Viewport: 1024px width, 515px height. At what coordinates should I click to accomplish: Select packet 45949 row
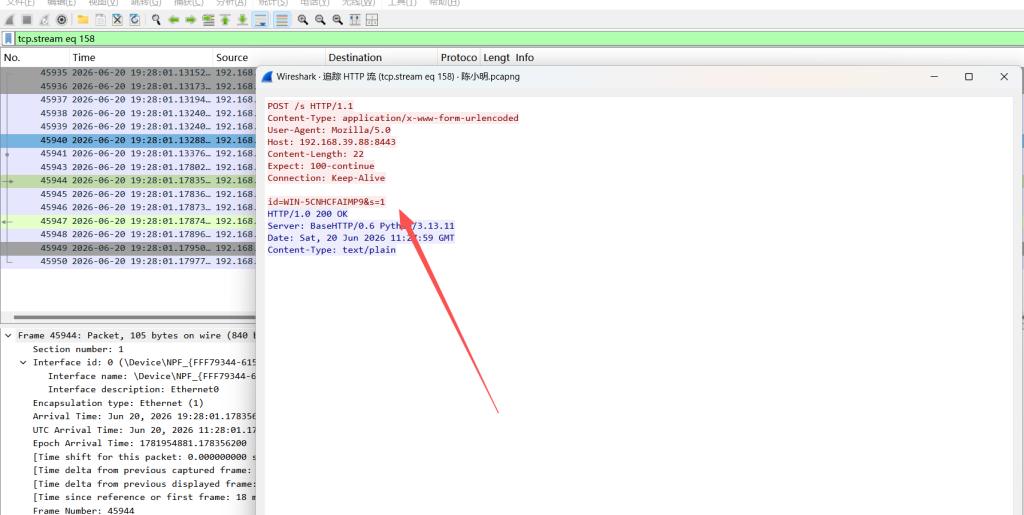pyautogui.click(x=128, y=248)
